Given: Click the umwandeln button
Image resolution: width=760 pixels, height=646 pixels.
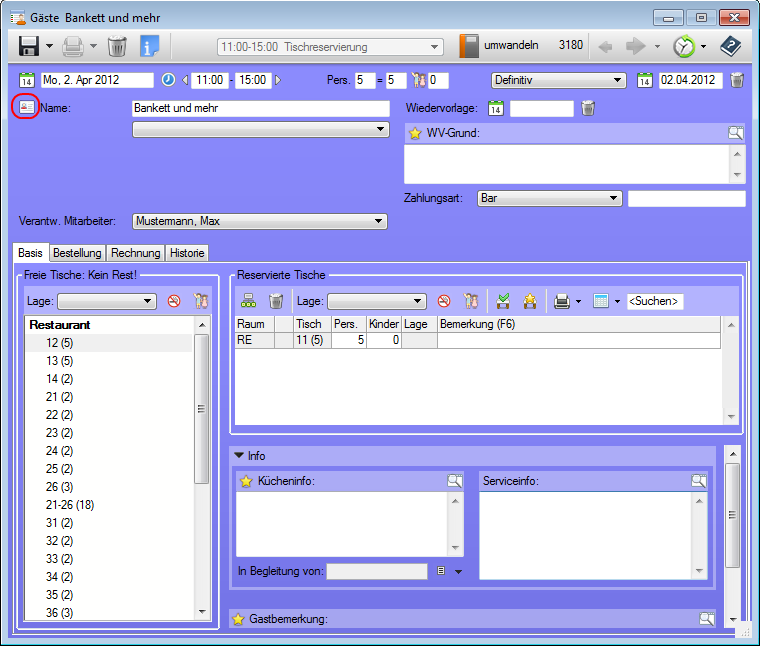Looking at the screenshot, I should (500, 46).
